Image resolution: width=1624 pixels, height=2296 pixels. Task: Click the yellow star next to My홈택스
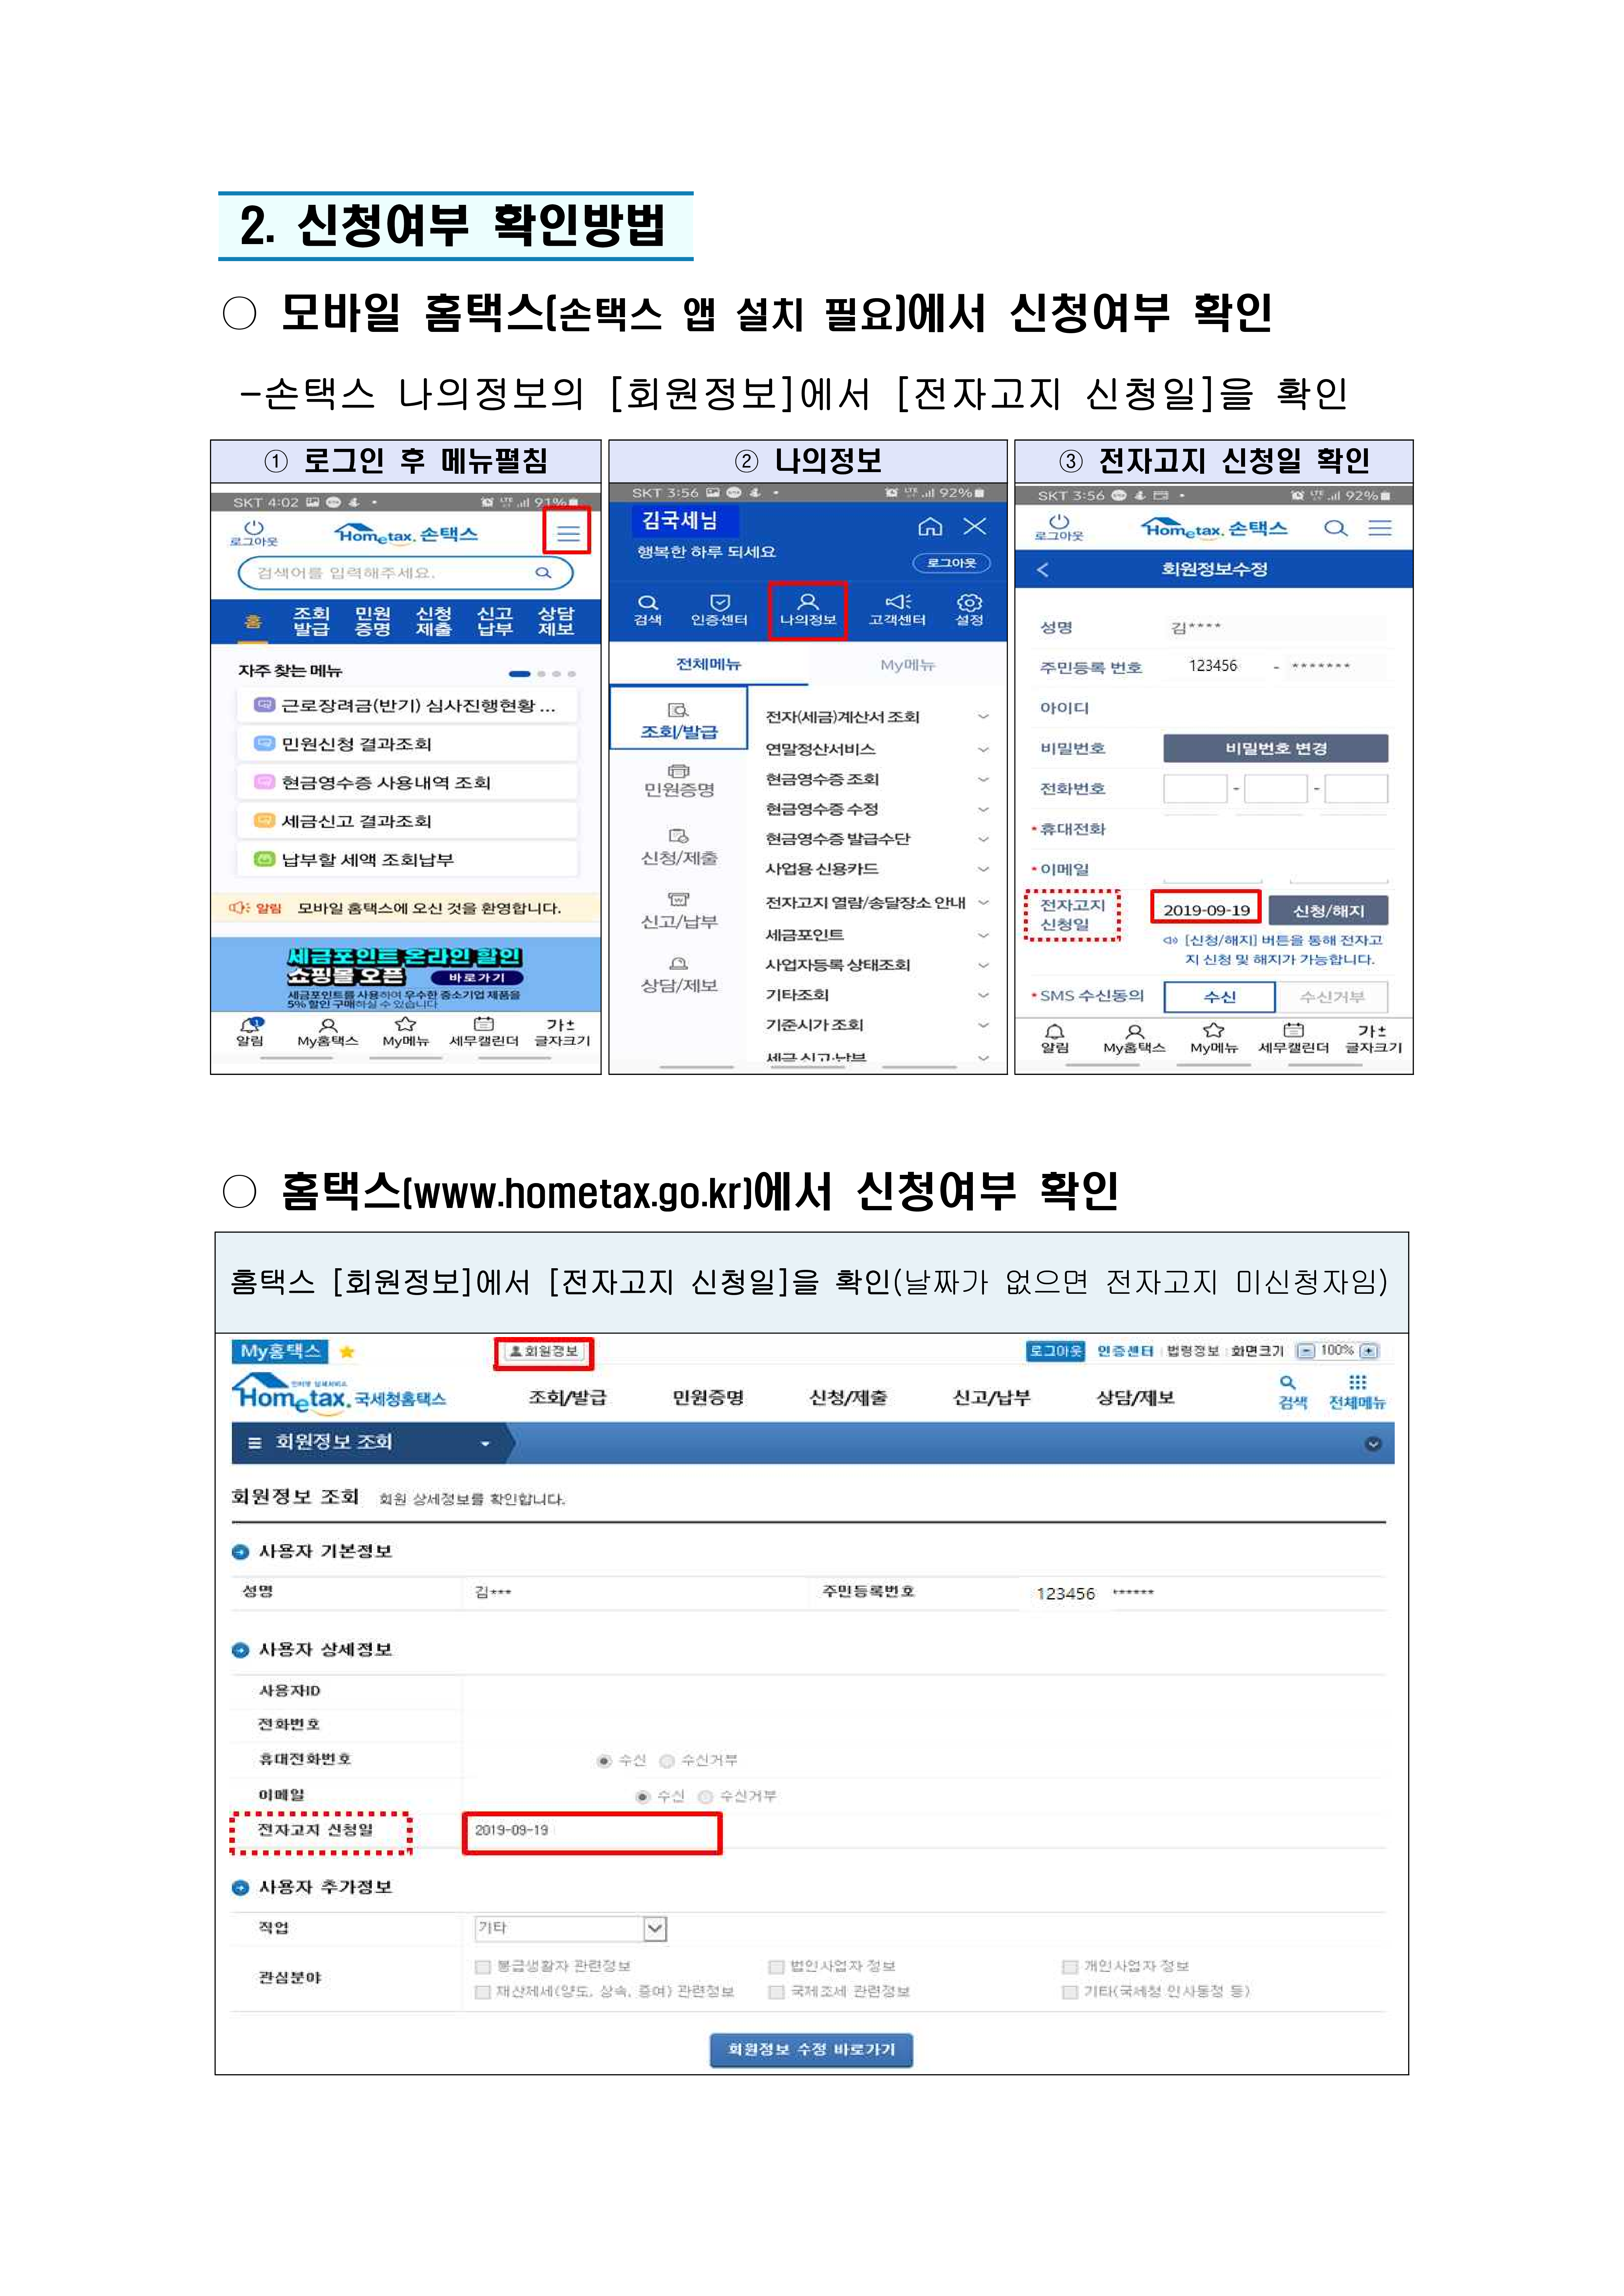[x=347, y=1352]
